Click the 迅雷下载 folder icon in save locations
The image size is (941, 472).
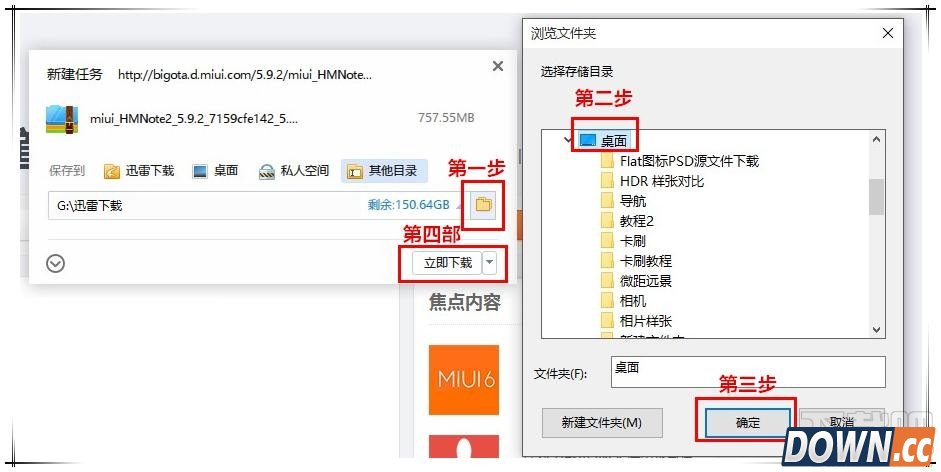point(112,172)
